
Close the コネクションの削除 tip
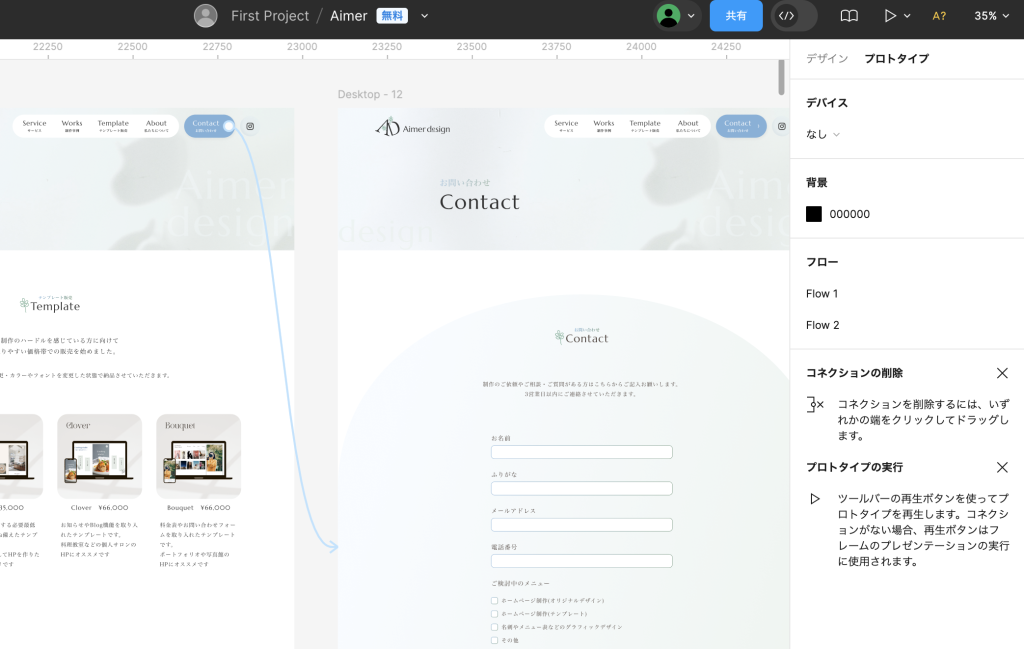point(1002,373)
